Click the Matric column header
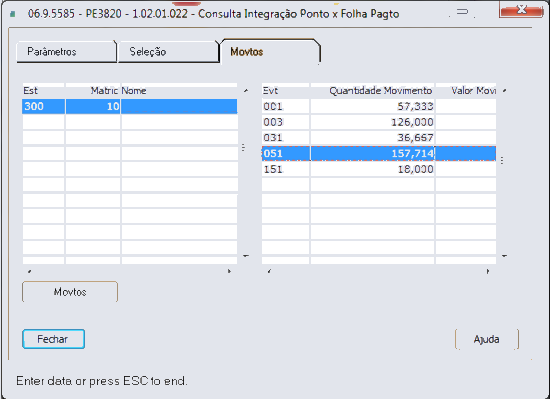Image resolution: width=550 pixels, height=399 pixels. point(93,90)
